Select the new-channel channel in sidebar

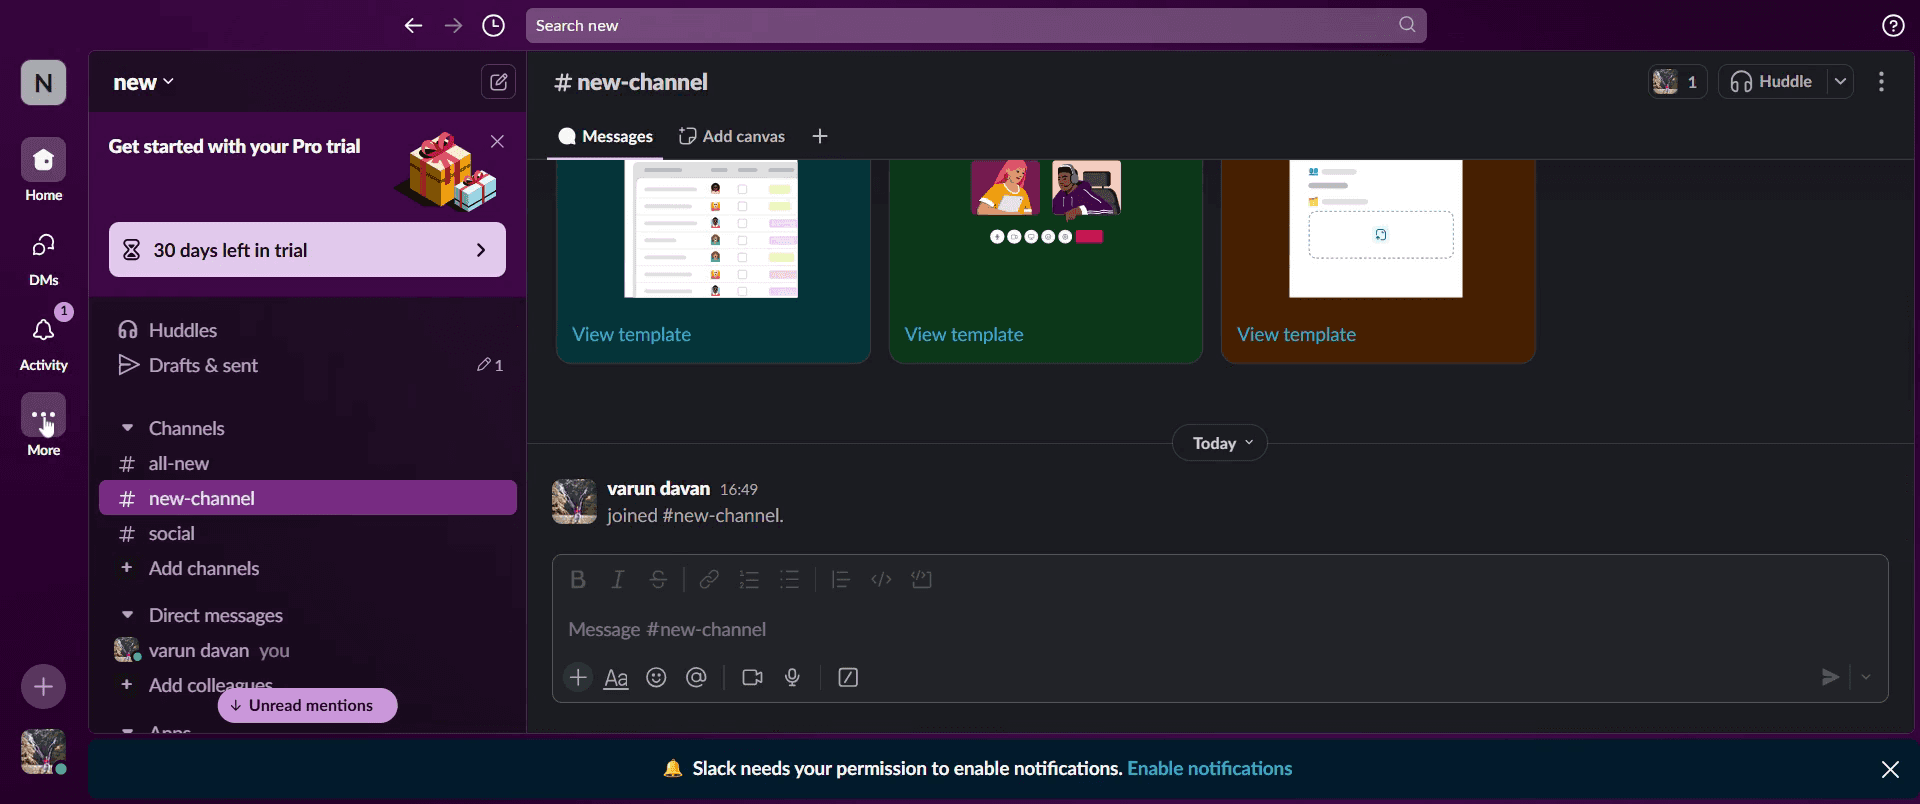(308, 498)
